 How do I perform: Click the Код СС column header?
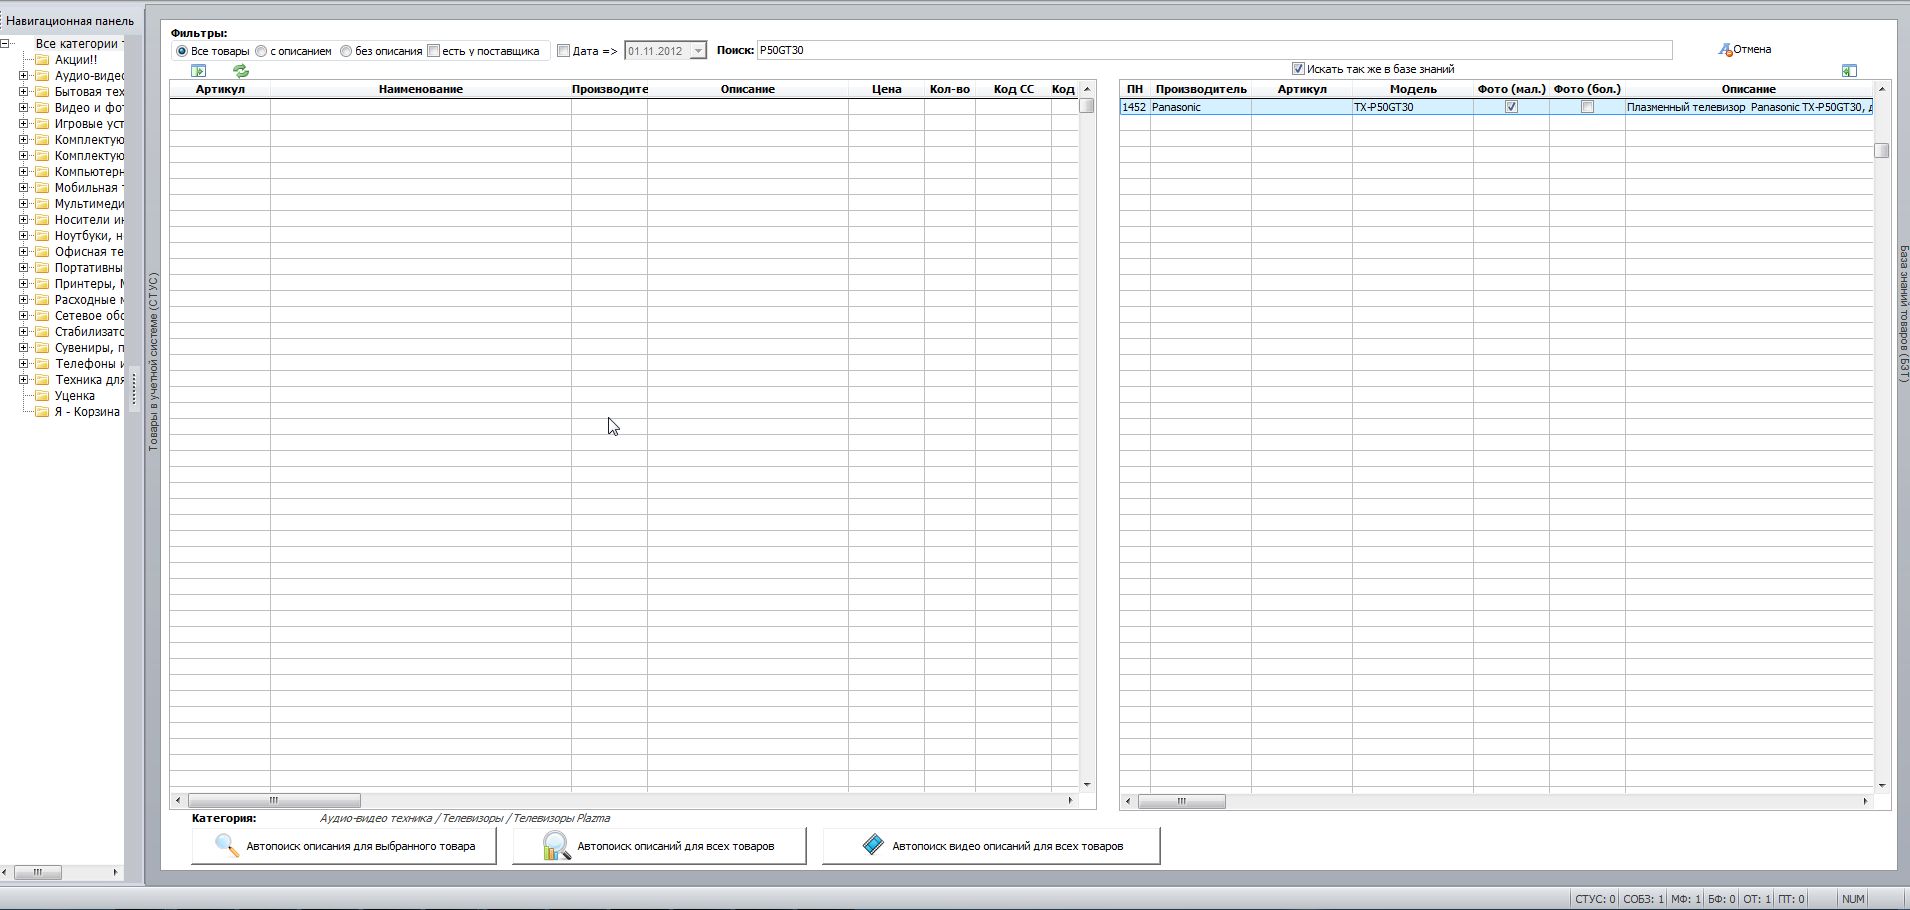coord(1013,89)
